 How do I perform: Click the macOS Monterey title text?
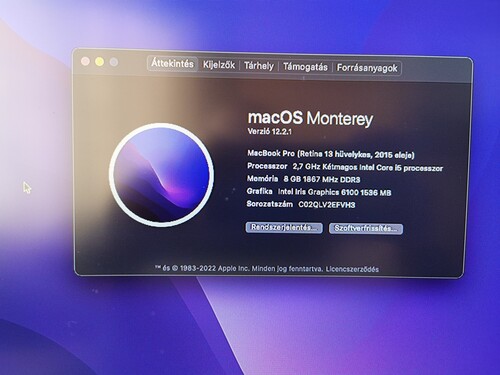click(x=310, y=118)
